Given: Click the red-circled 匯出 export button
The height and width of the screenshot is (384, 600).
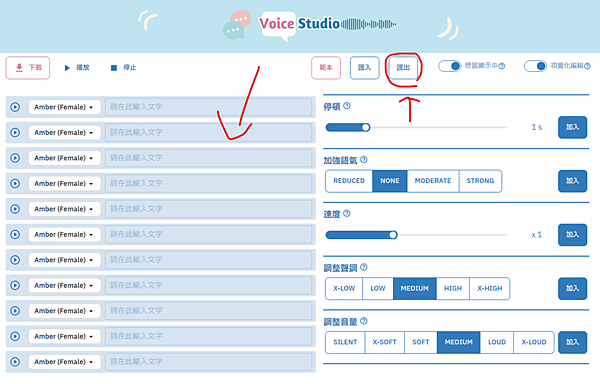Looking at the screenshot, I should click(403, 68).
